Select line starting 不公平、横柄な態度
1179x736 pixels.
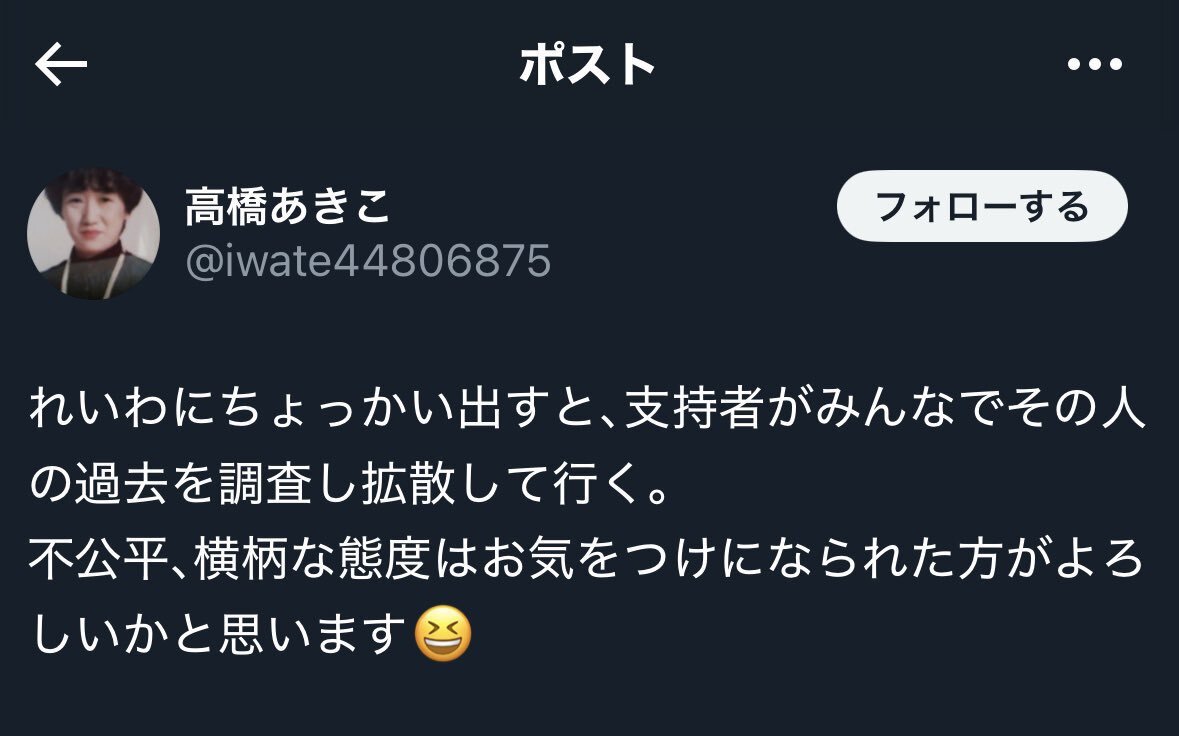tap(587, 559)
